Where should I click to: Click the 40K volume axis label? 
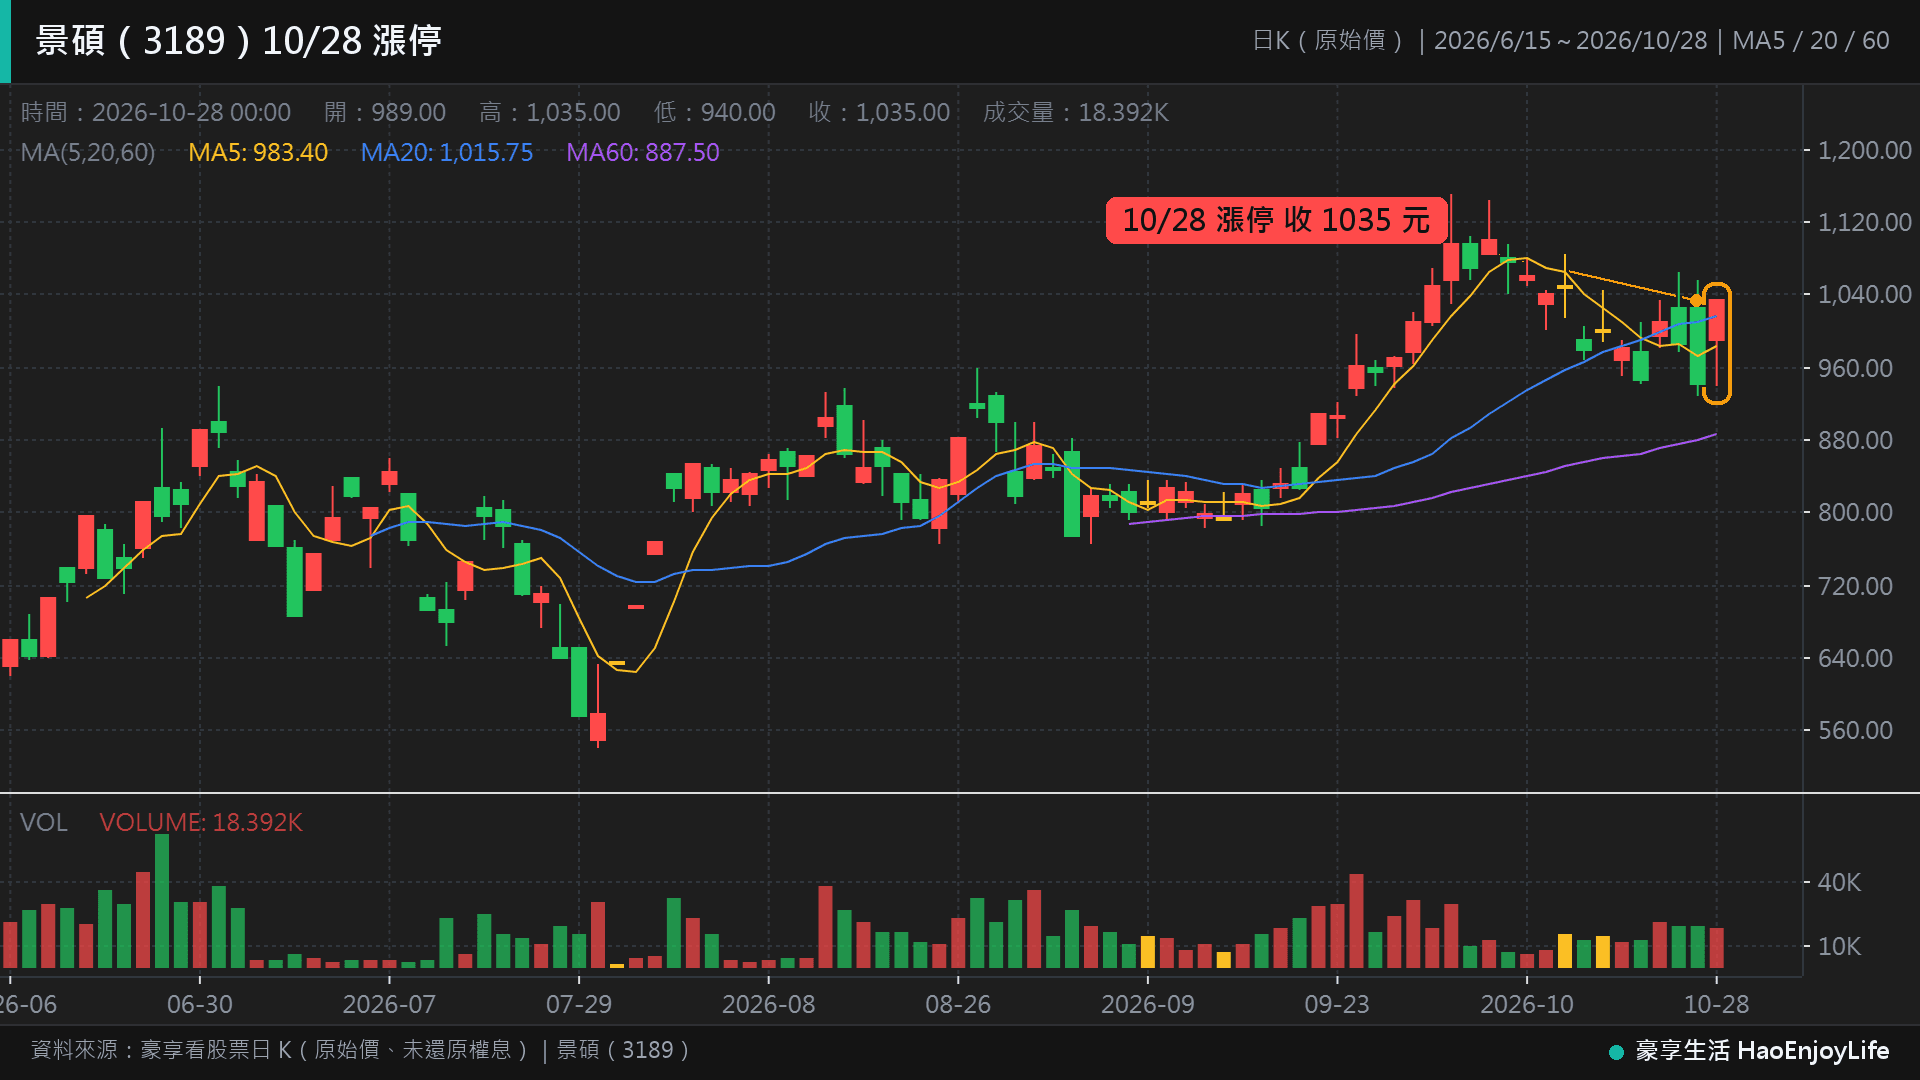(x=1839, y=882)
